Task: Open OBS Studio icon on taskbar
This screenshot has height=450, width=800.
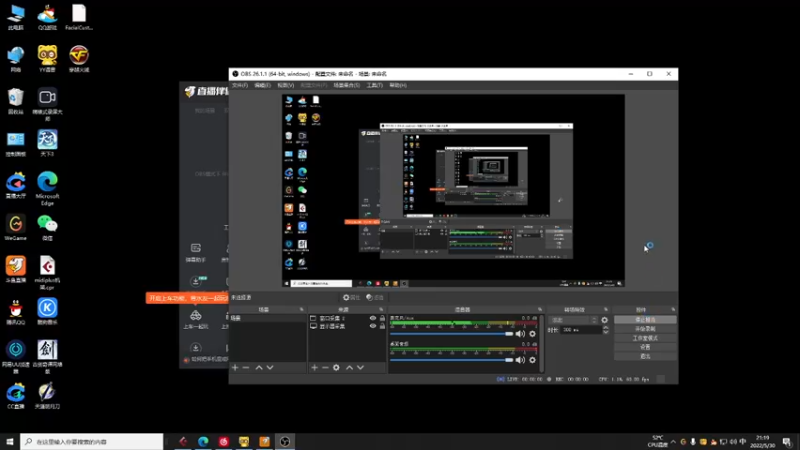Action: (285, 441)
